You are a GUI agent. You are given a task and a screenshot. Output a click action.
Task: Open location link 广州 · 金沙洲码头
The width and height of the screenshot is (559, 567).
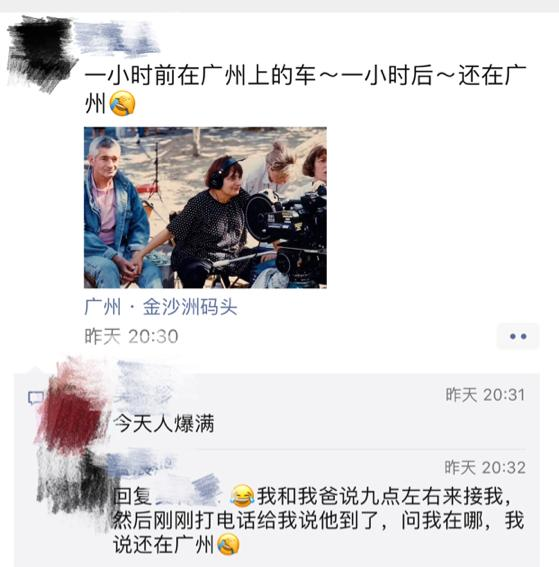click(161, 307)
